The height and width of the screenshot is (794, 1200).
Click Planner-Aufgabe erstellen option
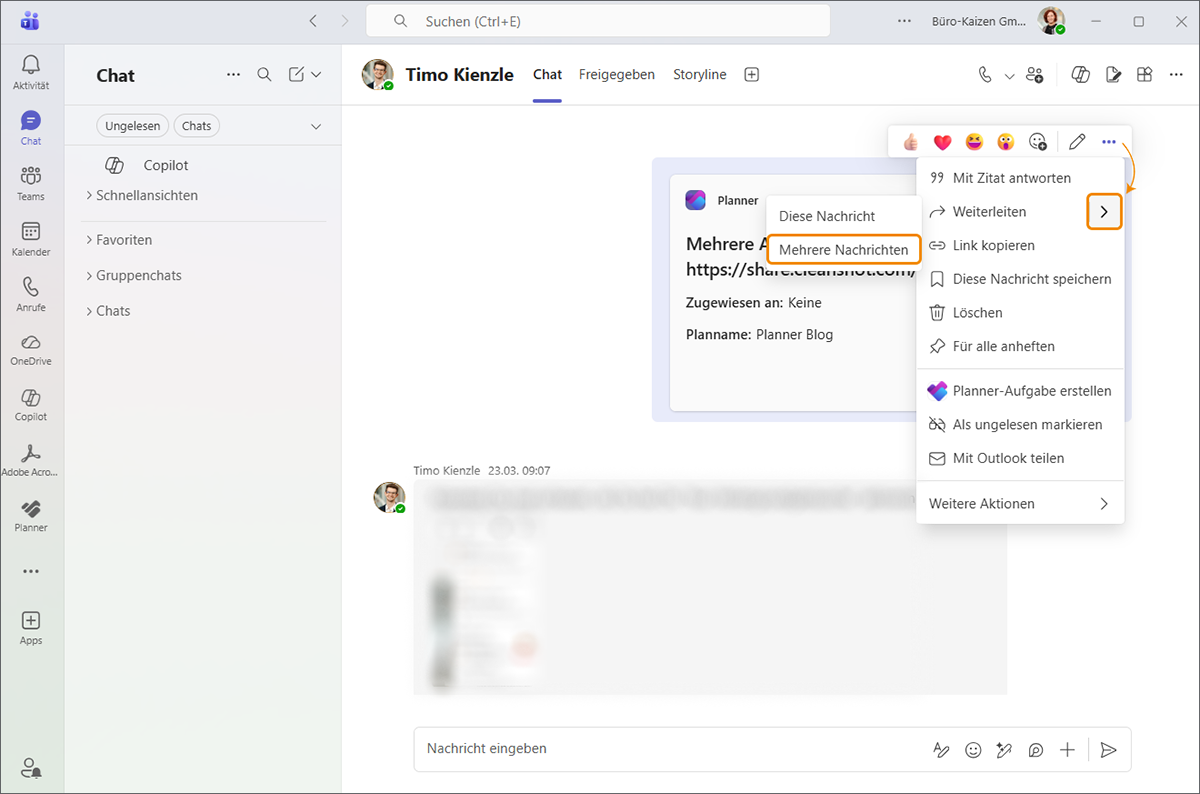(1031, 391)
